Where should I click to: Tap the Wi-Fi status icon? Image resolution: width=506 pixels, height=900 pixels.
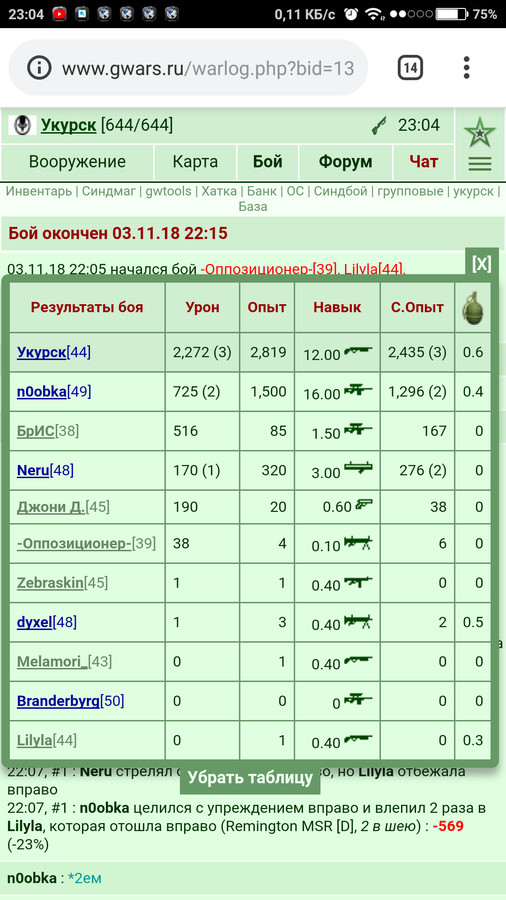[x=375, y=14]
